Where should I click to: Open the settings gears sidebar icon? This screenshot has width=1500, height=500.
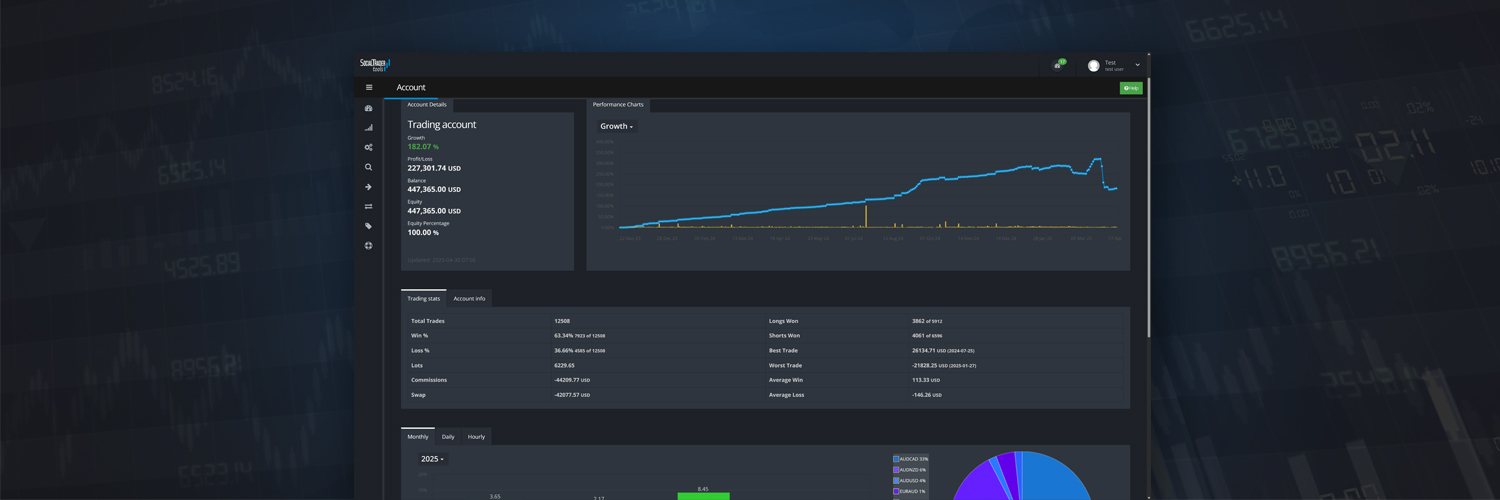click(x=369, y=147)
